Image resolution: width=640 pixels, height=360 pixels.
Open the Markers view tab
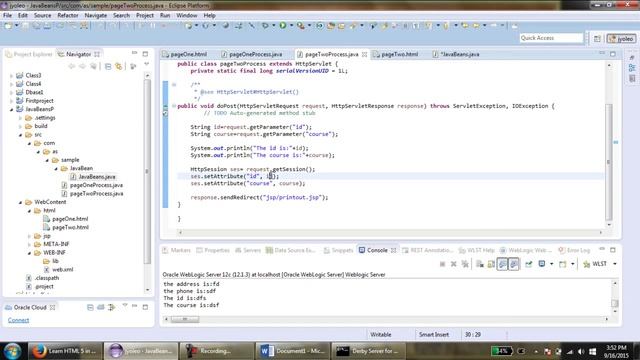[176, 250]
